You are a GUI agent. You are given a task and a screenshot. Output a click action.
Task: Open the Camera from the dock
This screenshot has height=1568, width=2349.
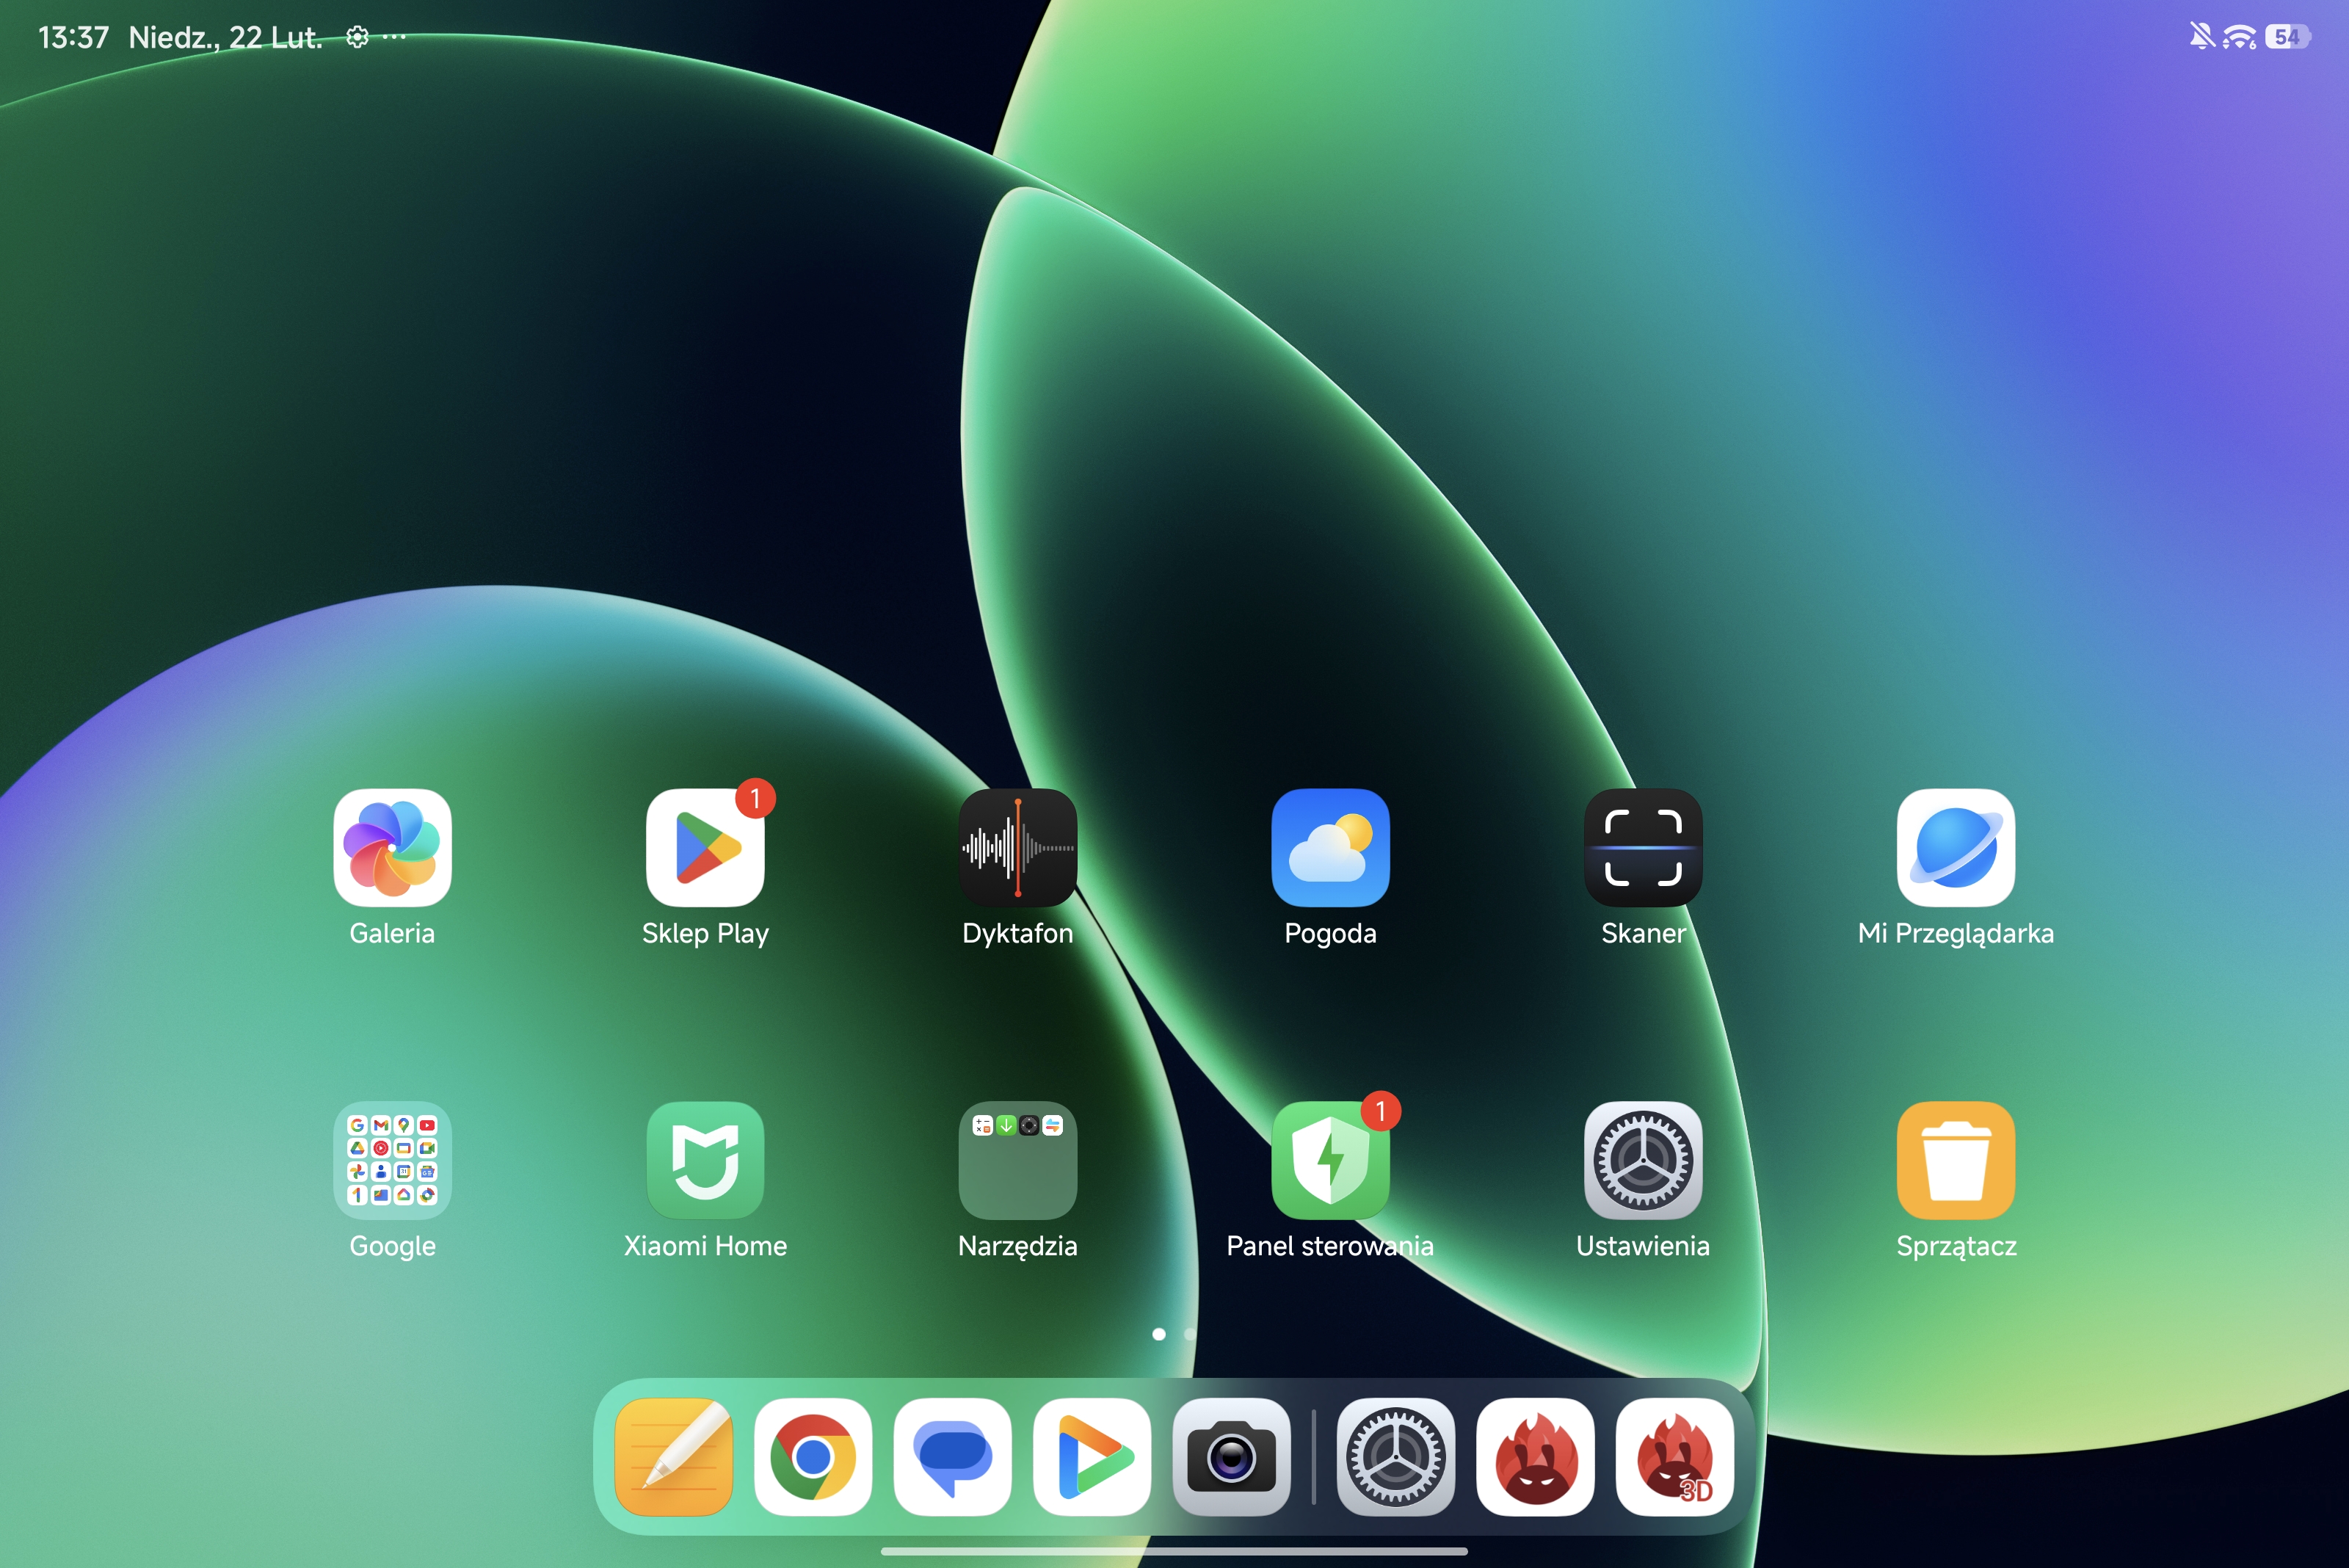1231,1456
